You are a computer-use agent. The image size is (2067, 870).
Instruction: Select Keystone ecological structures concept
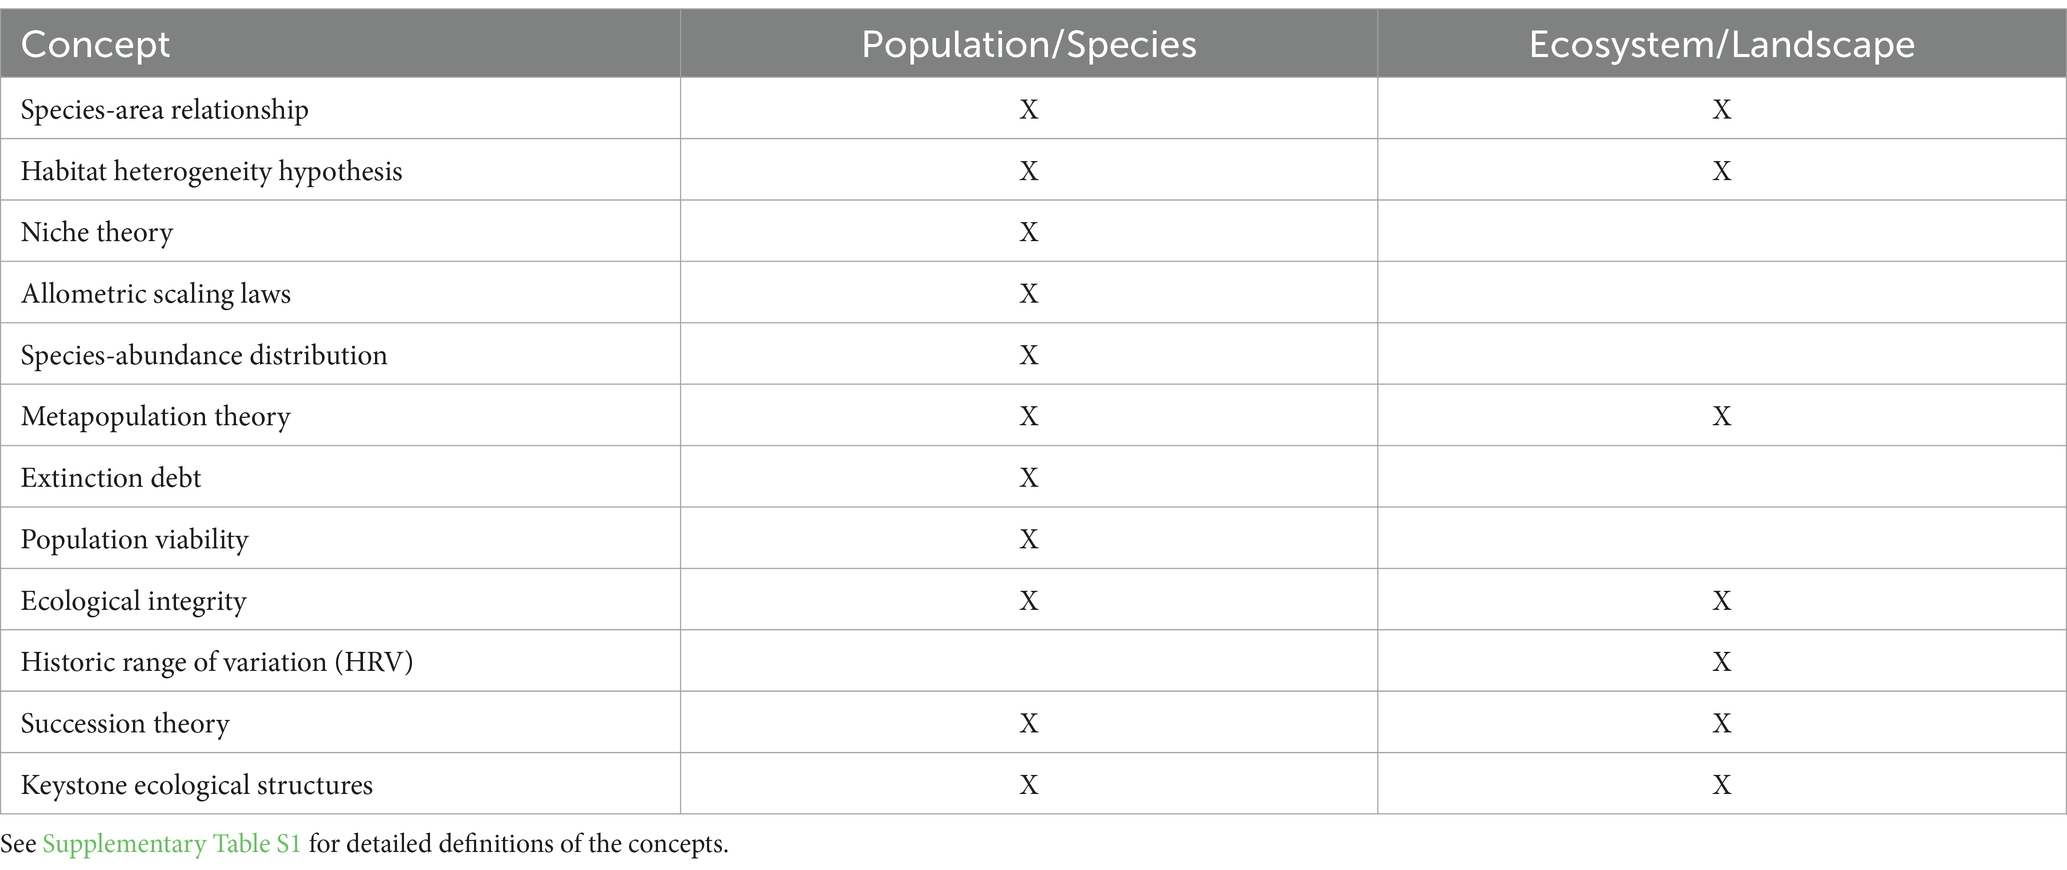[196, 785]
